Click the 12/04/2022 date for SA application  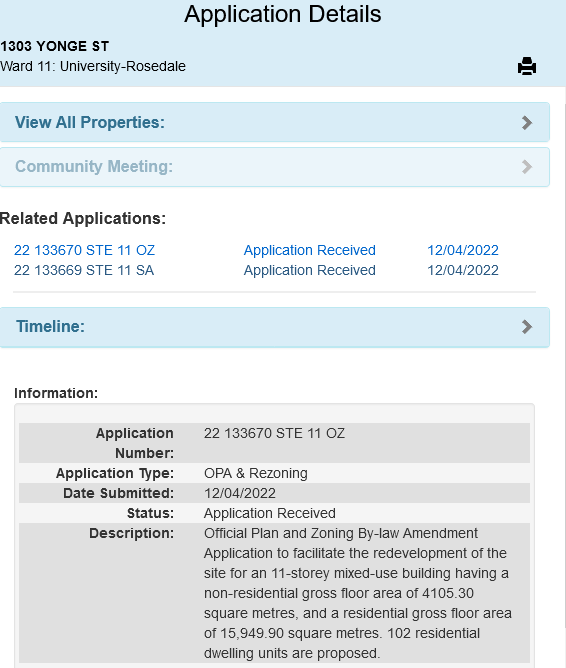click(463, 270)
